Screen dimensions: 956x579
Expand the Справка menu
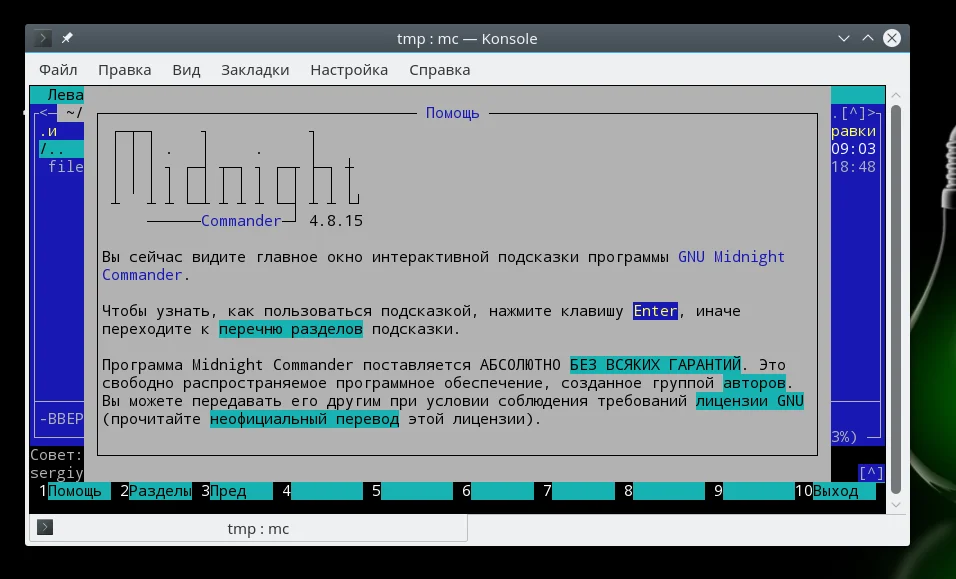[439, 70]
